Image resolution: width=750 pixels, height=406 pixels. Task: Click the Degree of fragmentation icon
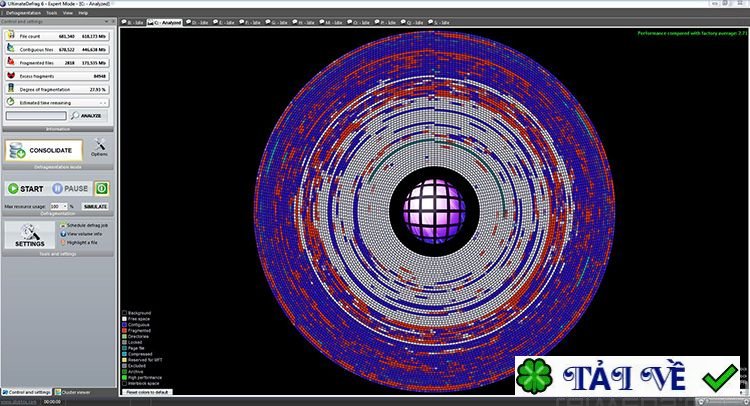(11, 88)
